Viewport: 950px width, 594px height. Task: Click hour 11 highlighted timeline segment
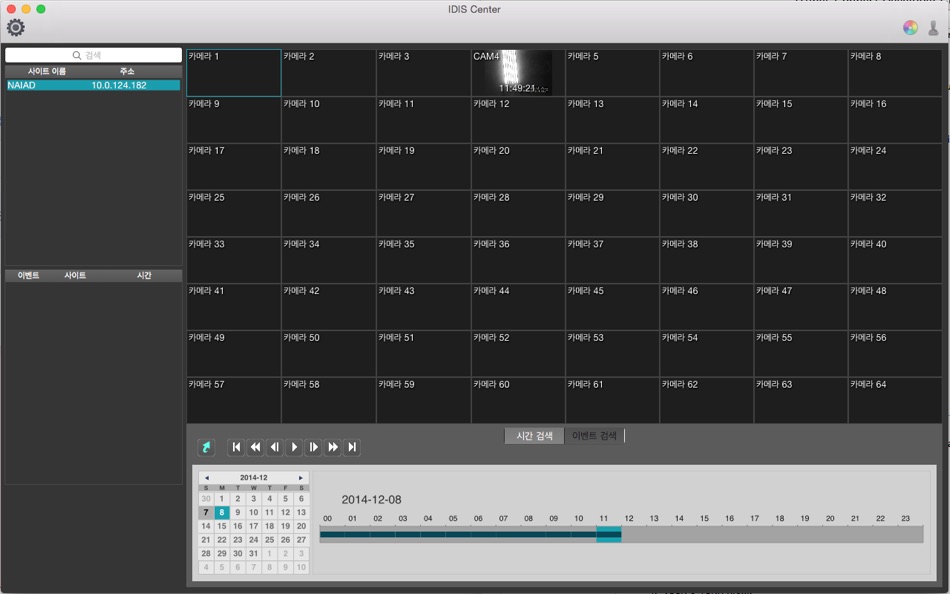pyautogui.click(x=609, y=534)
